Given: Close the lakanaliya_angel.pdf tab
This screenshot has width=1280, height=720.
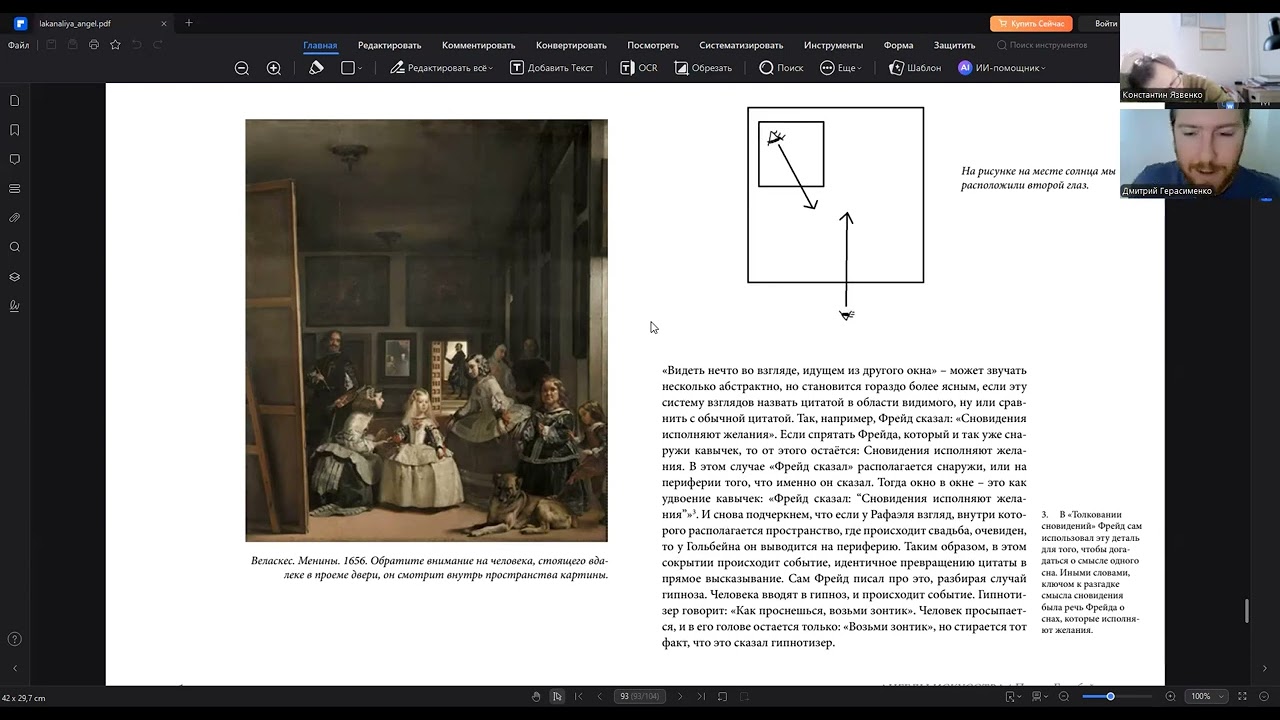Looking at the screenshot, I should [164, 23].
